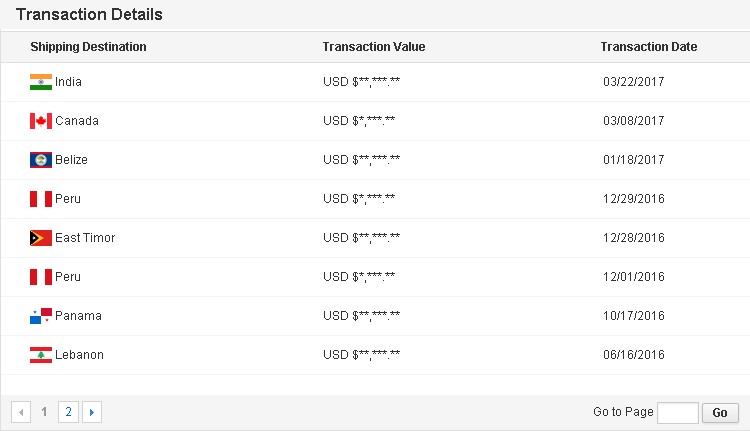Click the Transaction Value column header
This screenshot has width=750, height=431.
point(373,47)
